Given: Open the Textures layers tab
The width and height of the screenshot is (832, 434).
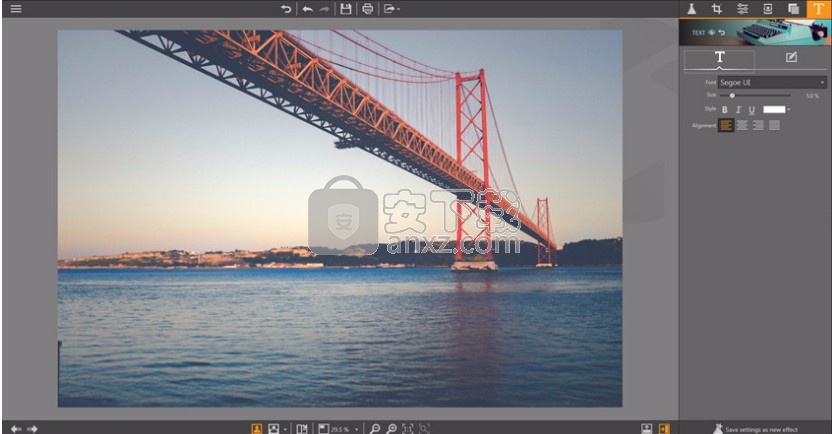Looking at the screenshot, I should 793,8.
